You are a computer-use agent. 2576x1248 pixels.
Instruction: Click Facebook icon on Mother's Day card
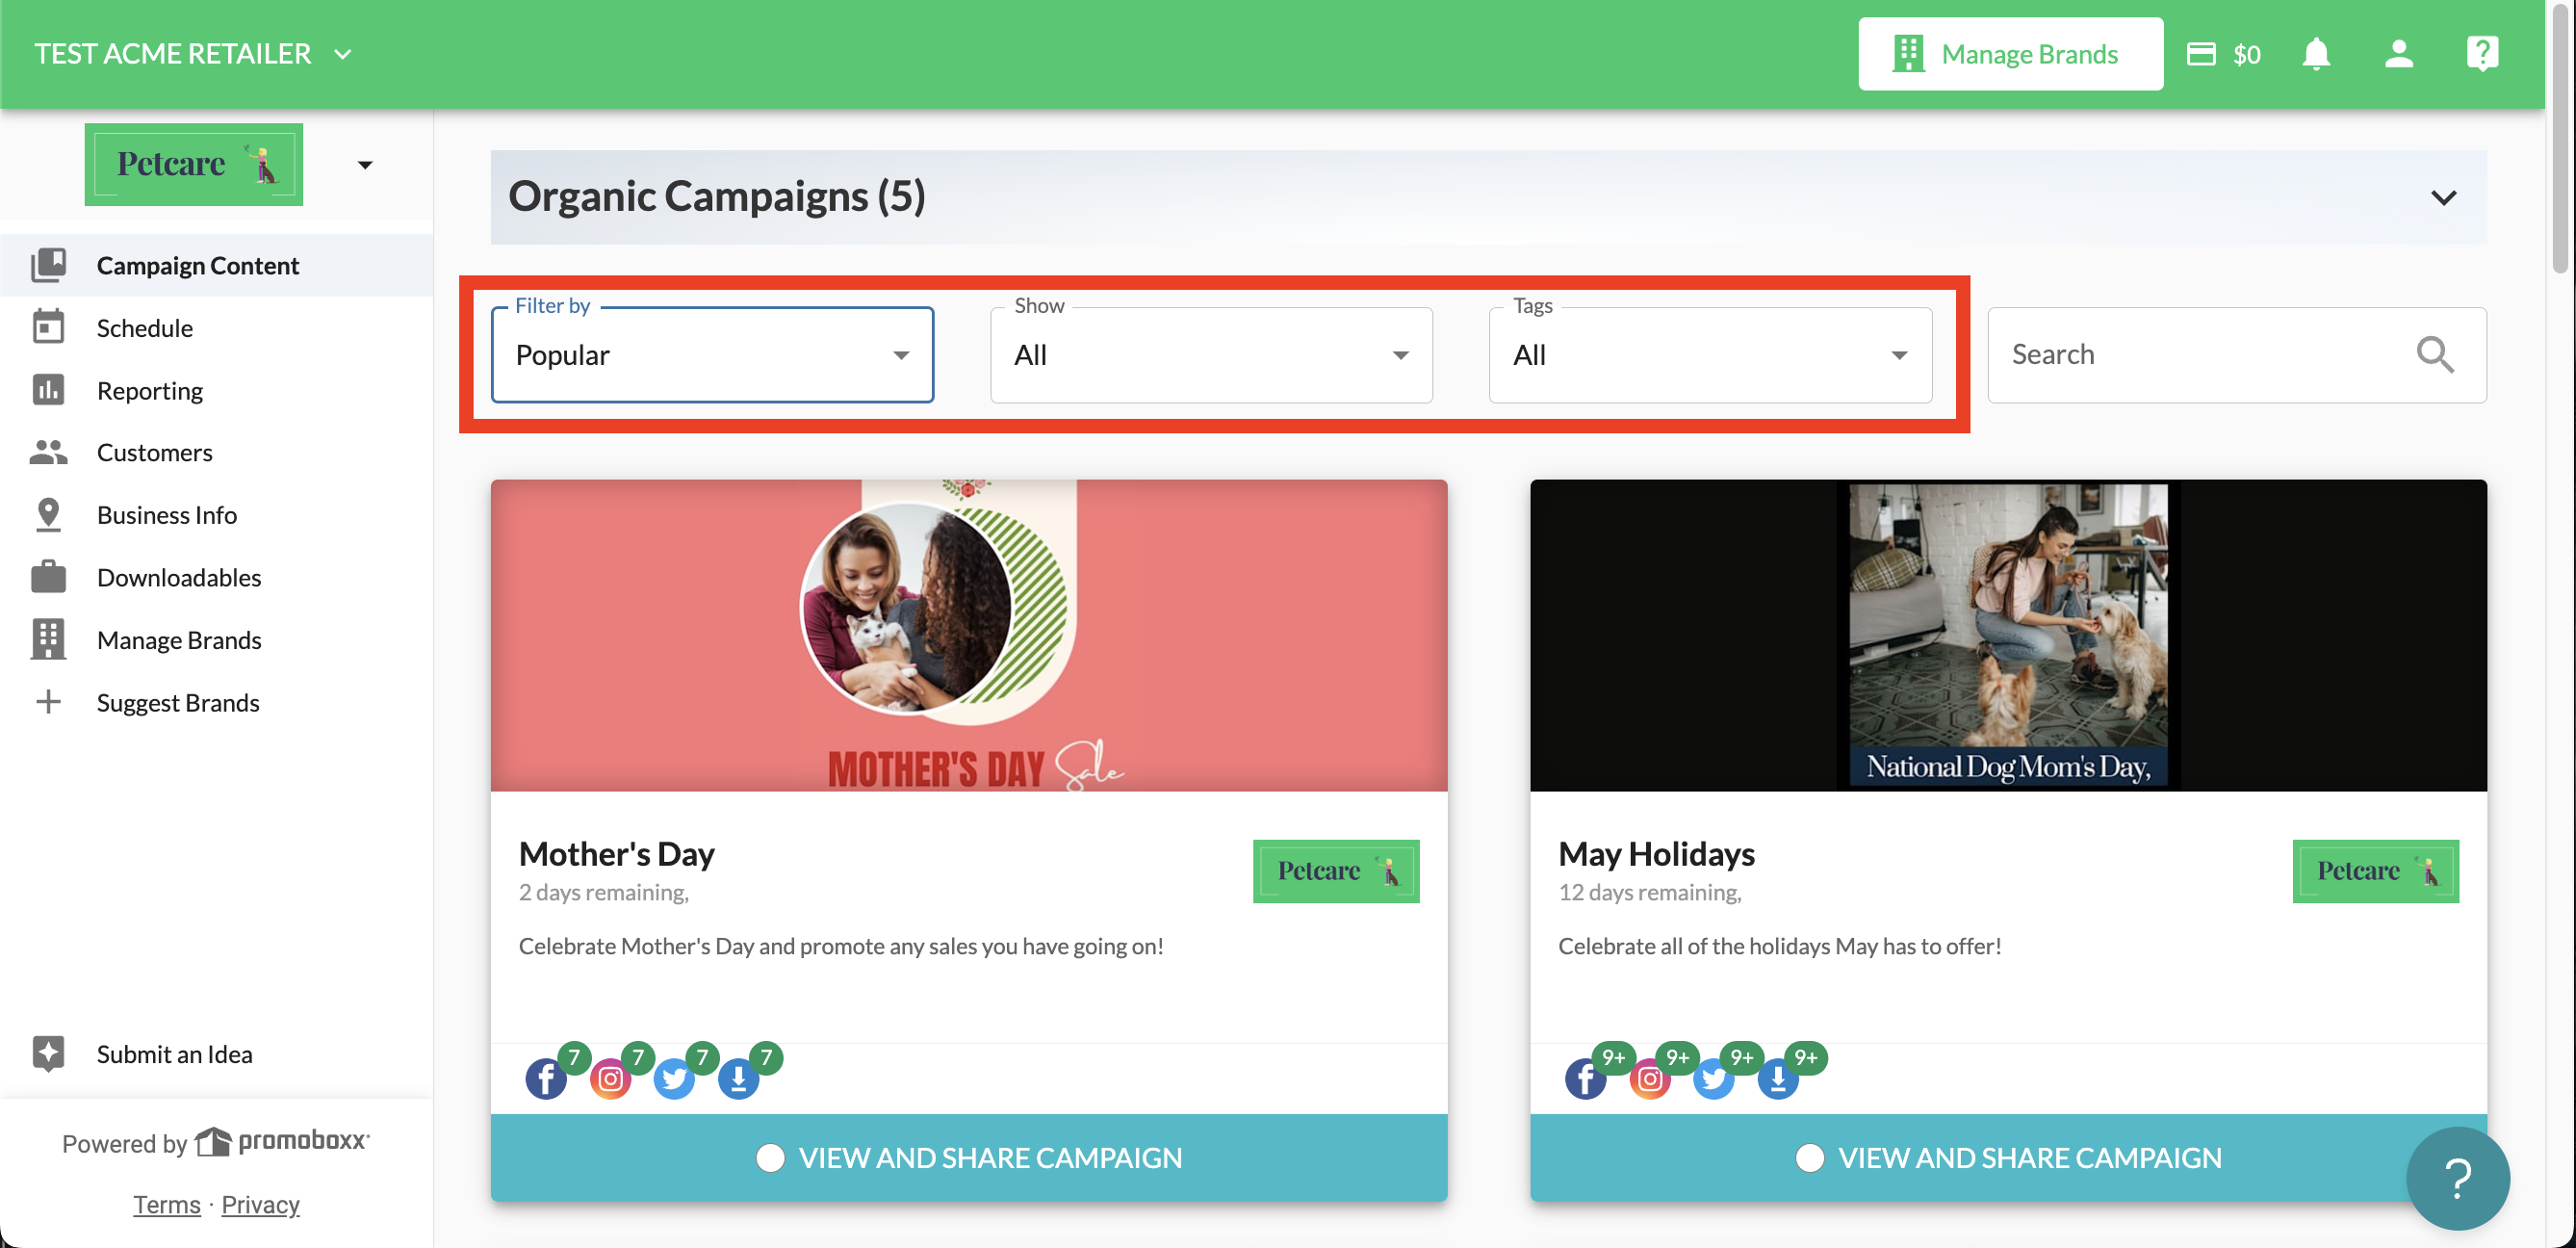545,1079
